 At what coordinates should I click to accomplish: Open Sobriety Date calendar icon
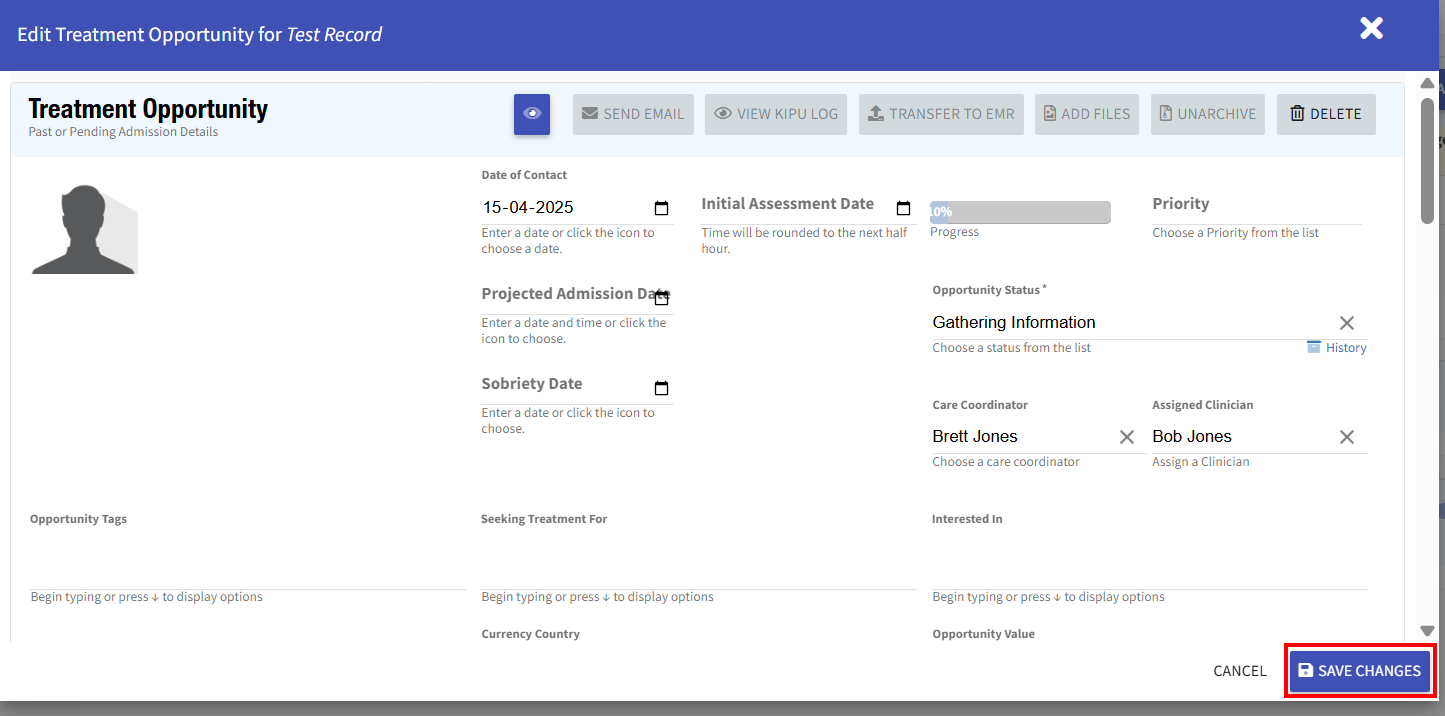pyautogui.click(x=661, y=388)
